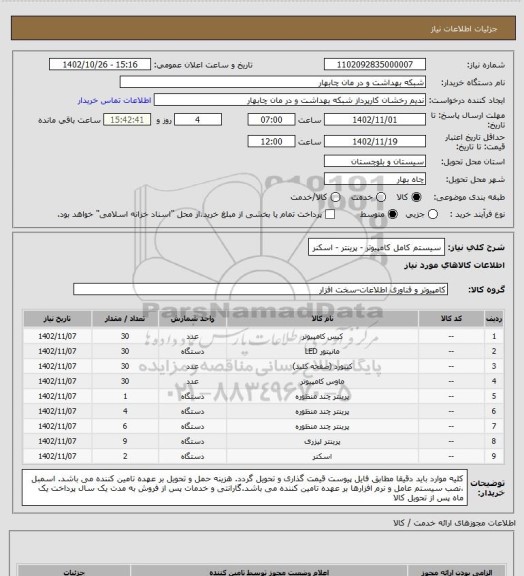
Task: Select the خدمت radio button
Action: 381,197
